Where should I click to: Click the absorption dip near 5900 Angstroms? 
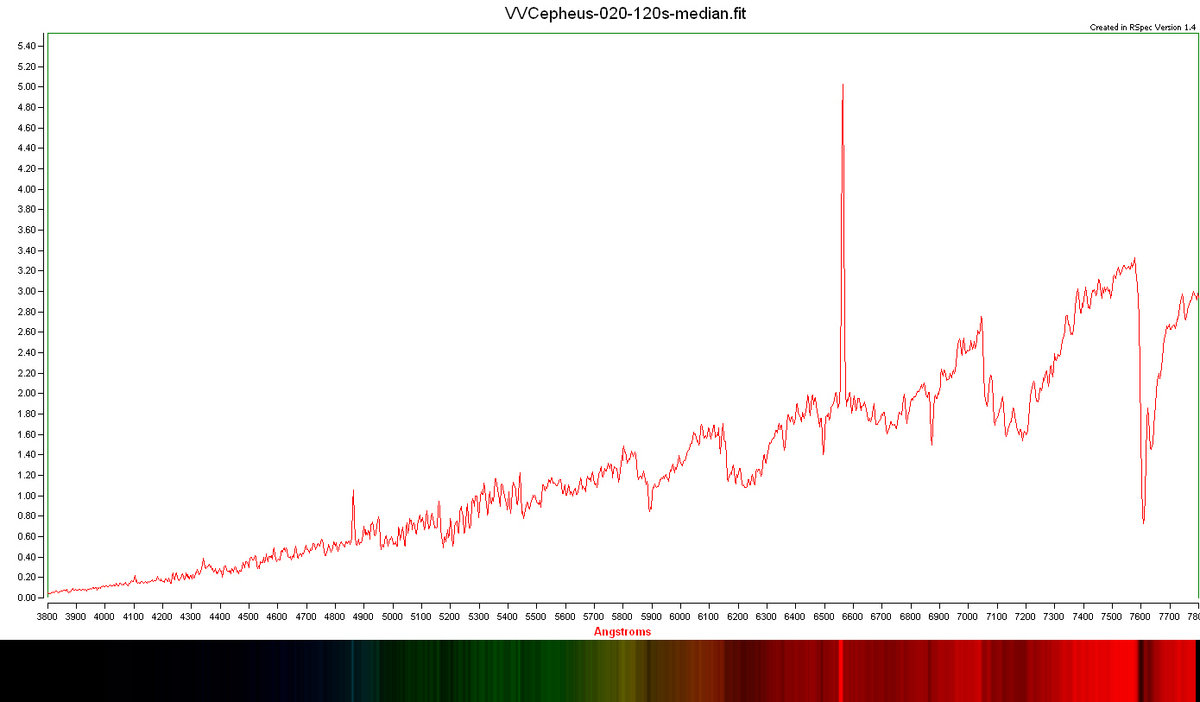[650, 509]
